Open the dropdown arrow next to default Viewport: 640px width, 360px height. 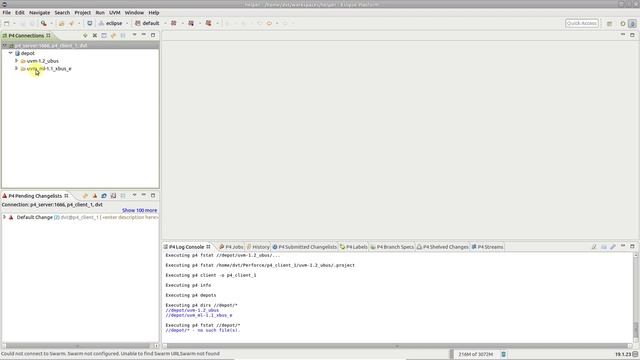pos(165,23)
